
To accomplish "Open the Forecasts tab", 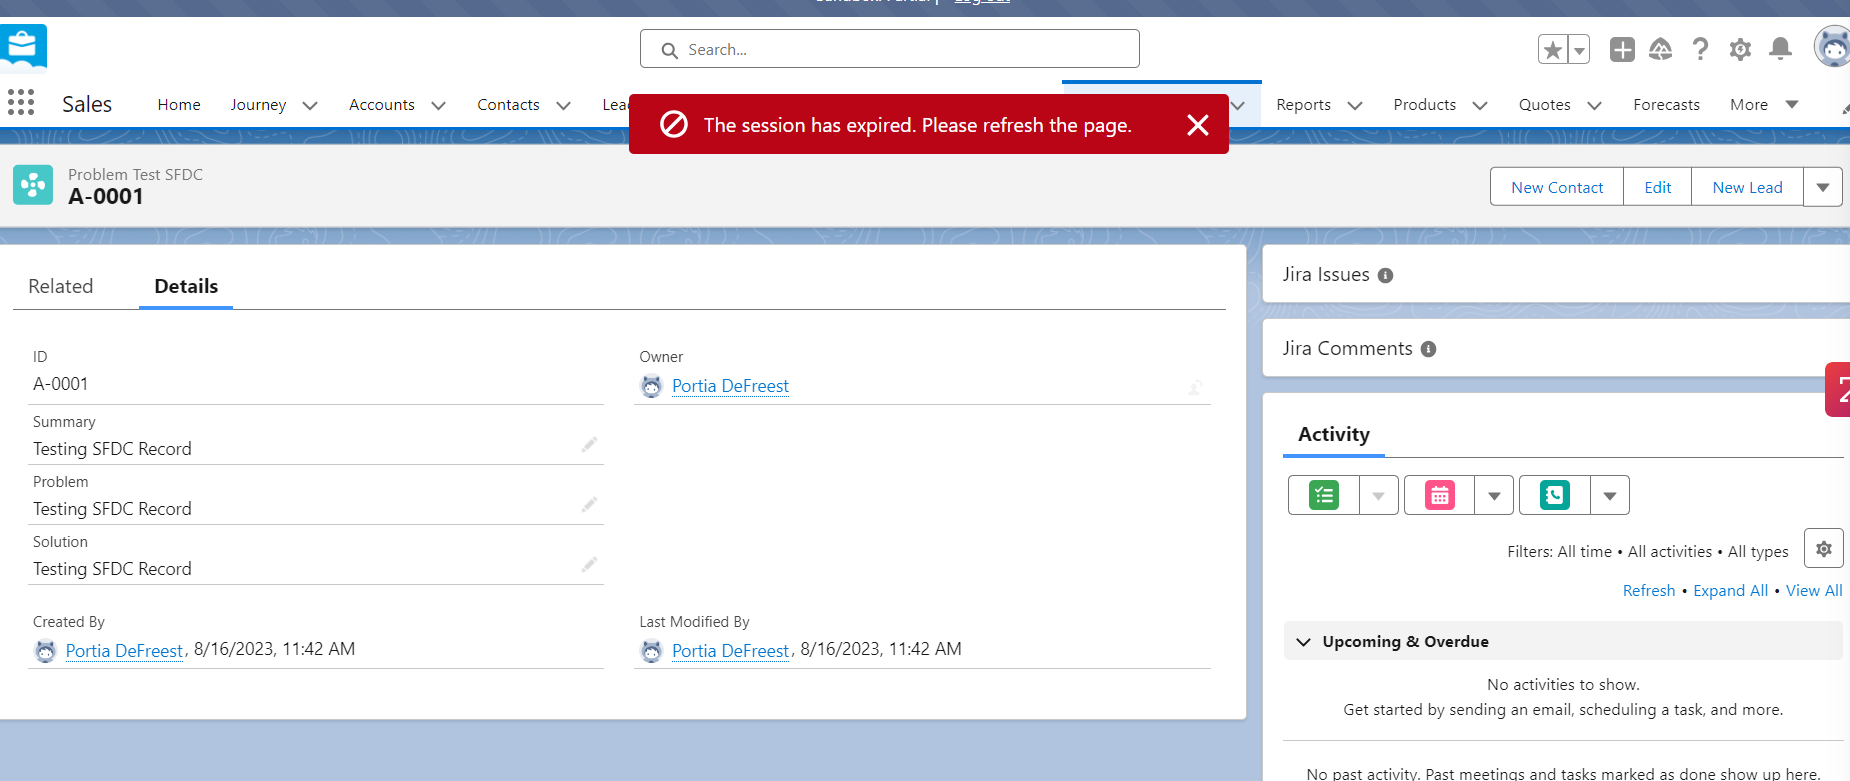I will 1666,105.
